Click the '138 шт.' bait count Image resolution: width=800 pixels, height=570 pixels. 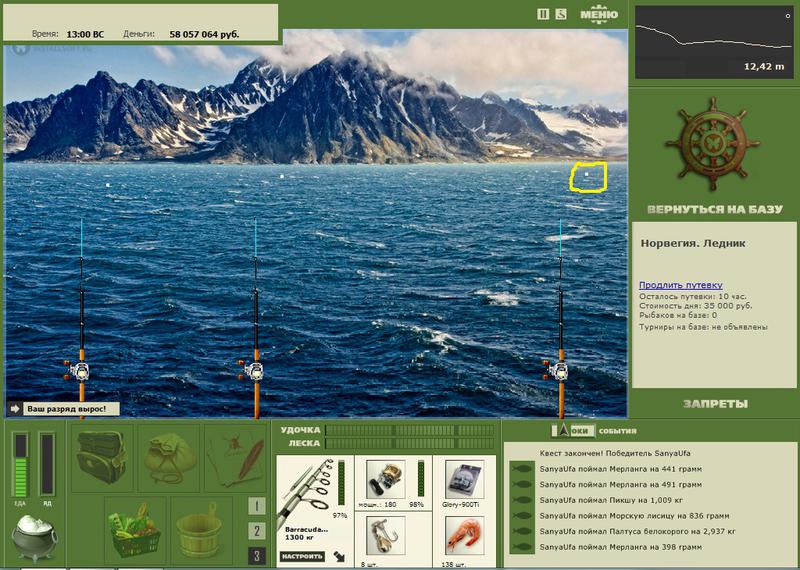tap(455, 565)
